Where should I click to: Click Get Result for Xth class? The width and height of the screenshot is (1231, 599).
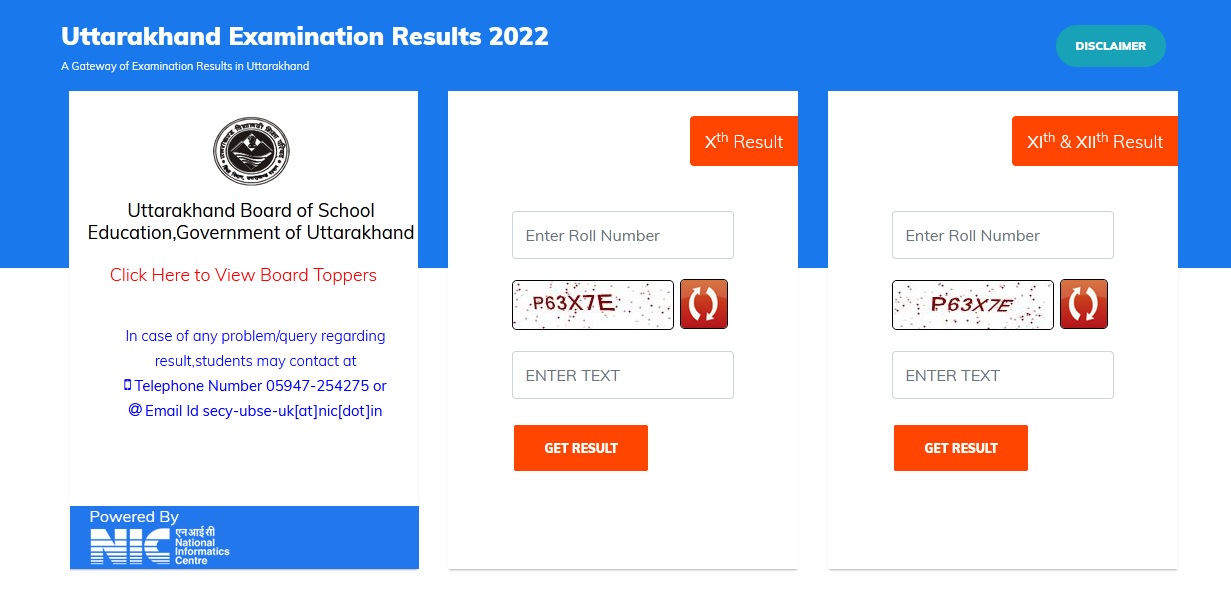click(581, 448)
